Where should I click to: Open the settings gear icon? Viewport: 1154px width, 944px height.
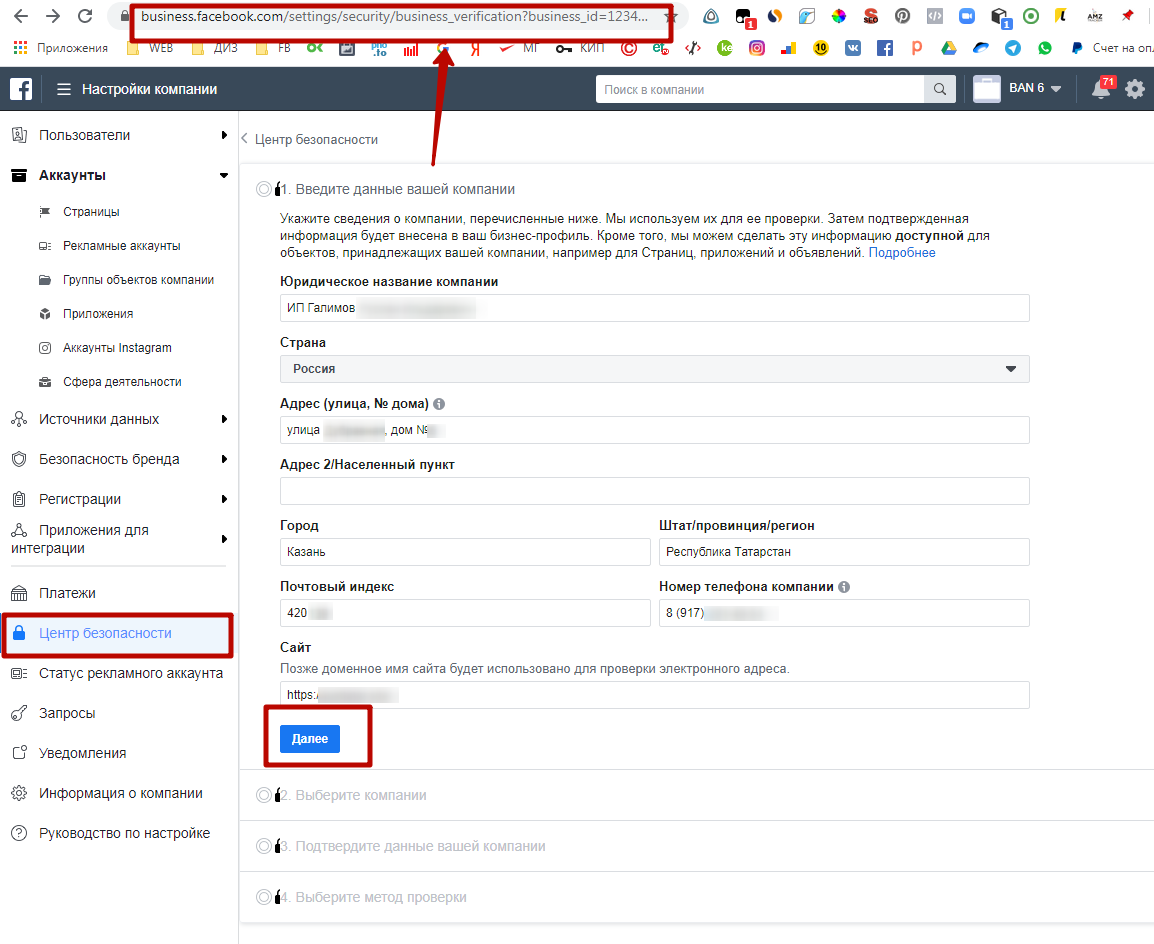1135,89
